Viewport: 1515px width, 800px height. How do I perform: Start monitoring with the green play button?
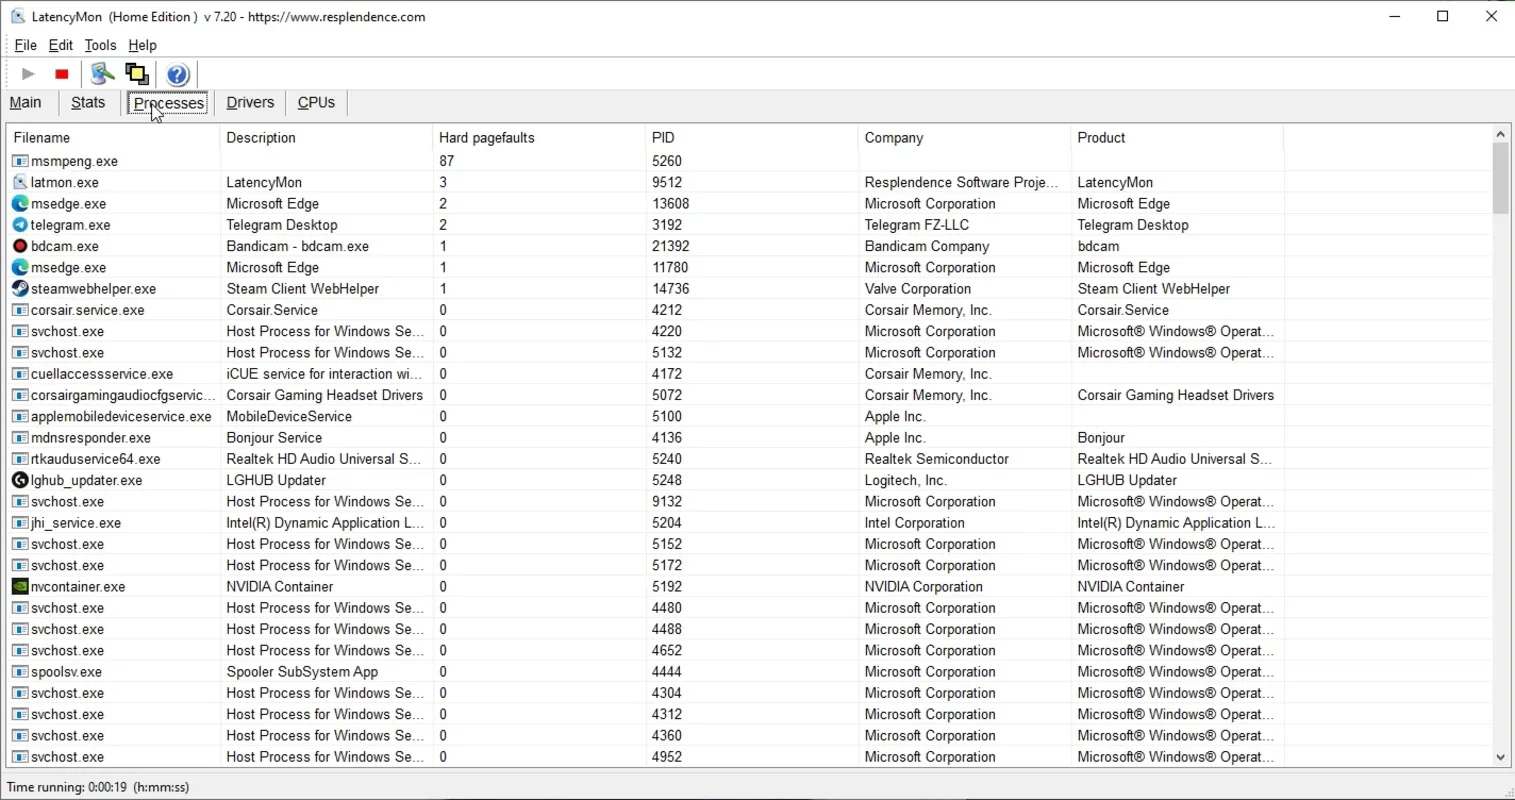pyautogui.click(x=28, y=74)
